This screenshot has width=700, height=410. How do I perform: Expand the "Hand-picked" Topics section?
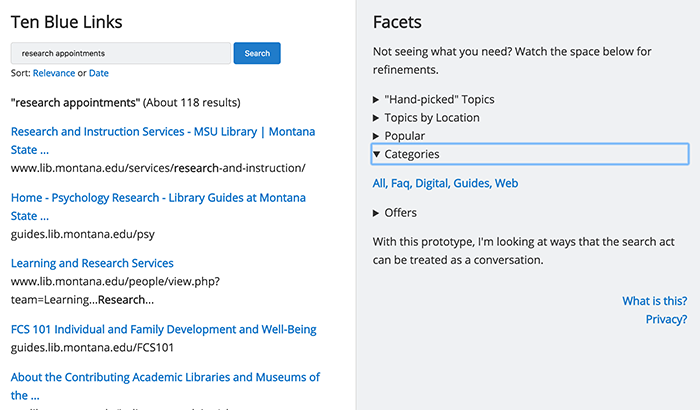(x=438, y=100)
